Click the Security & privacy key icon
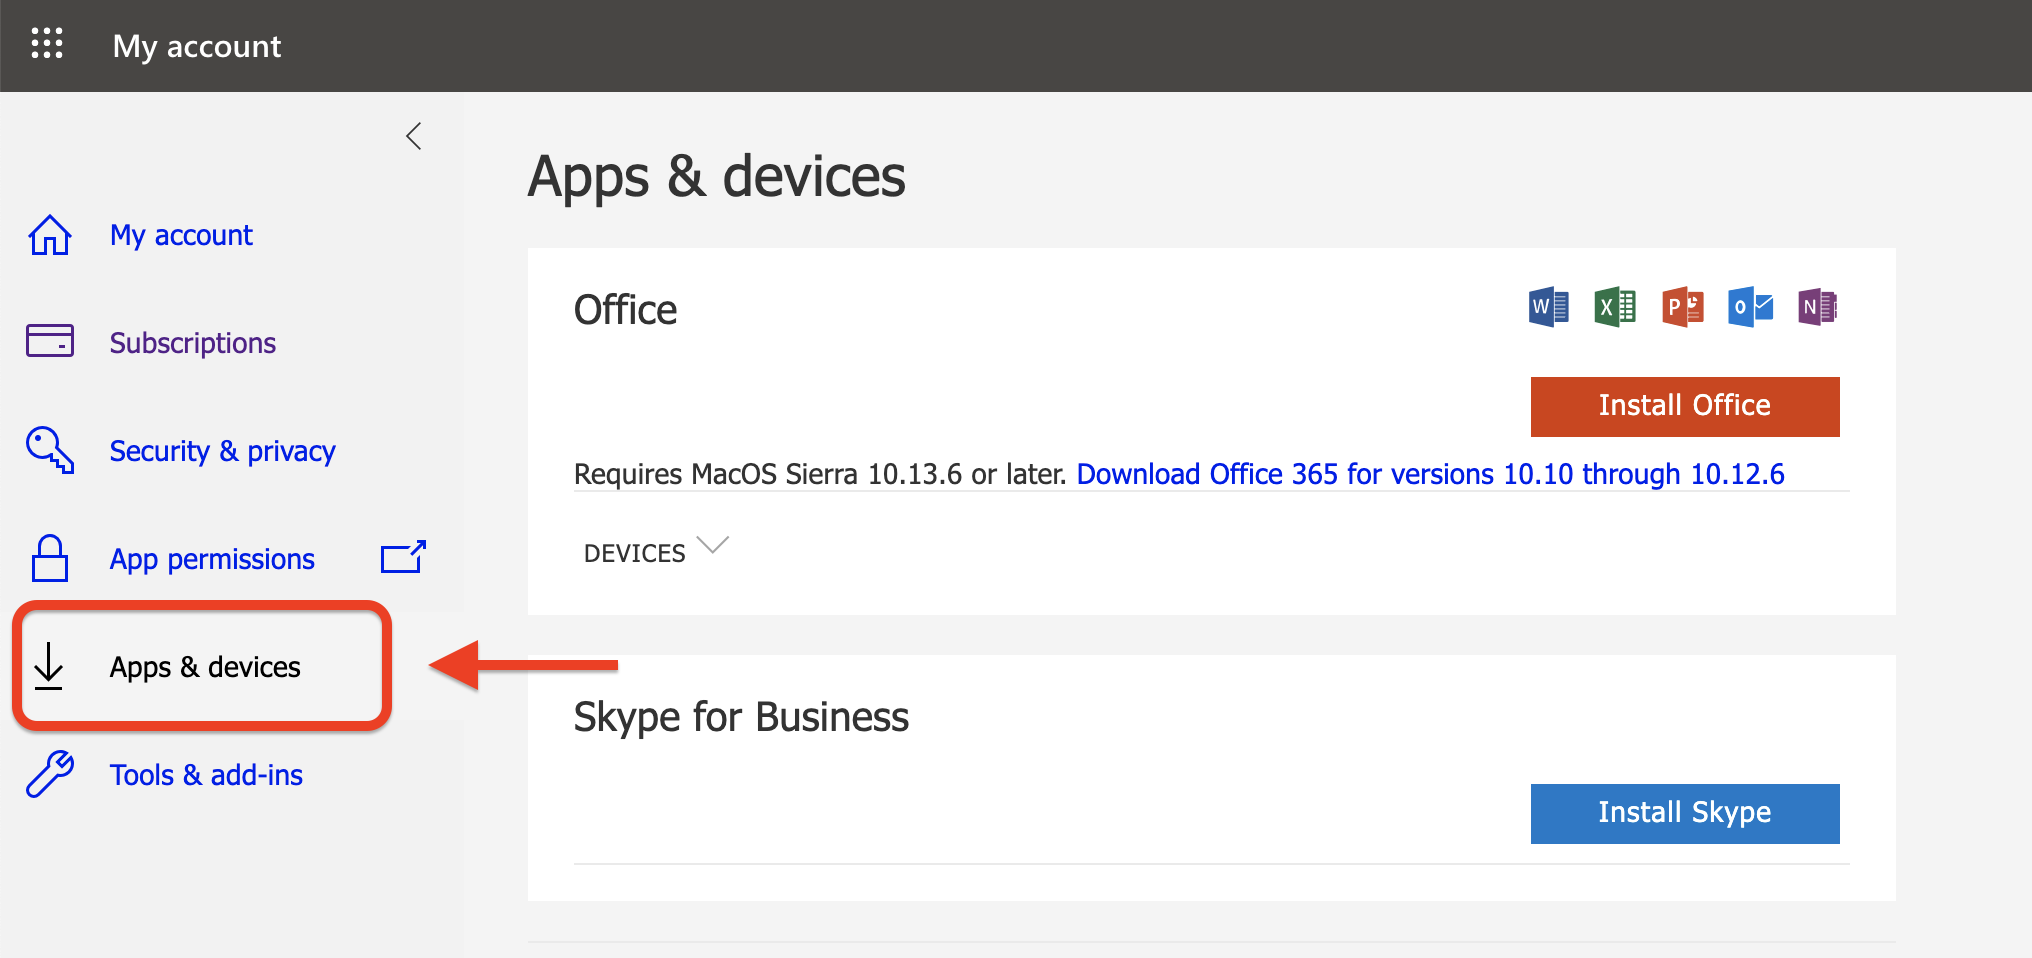This screenshot has width=2032, height=958. (x=49, y=450)
